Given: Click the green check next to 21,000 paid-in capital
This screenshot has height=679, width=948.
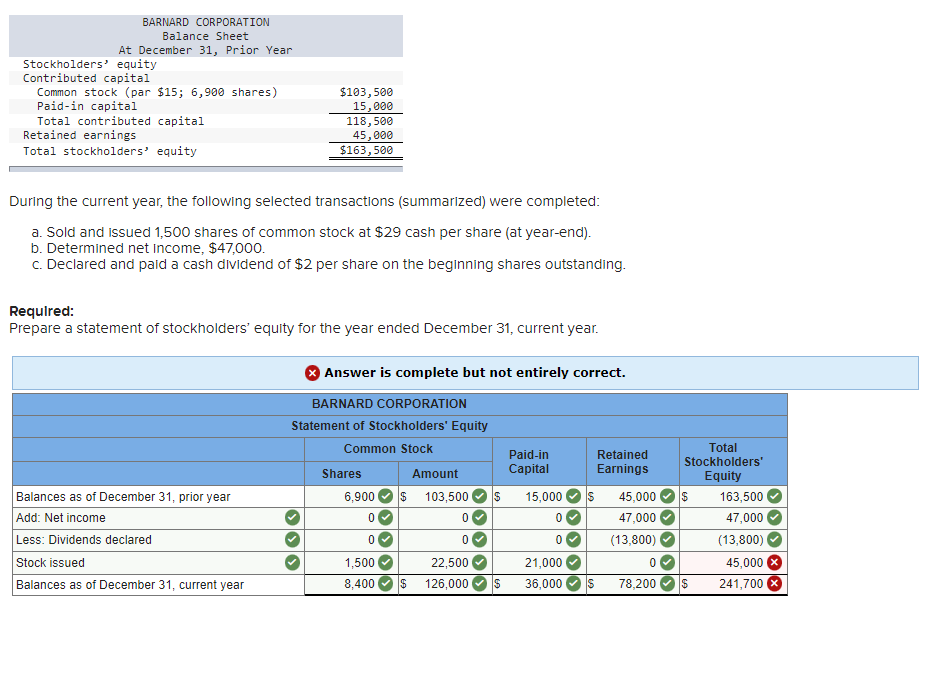Looking at the screenshot, I should click(x=573, y=563).
